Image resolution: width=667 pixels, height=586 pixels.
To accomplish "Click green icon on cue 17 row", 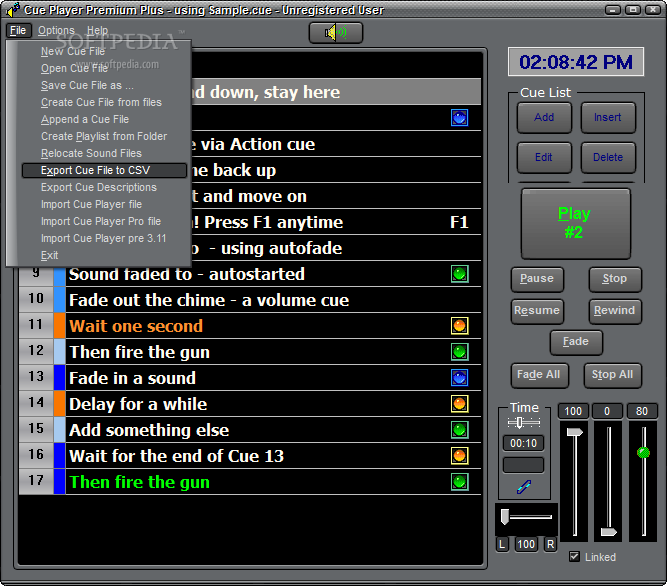I will [459, 481].
